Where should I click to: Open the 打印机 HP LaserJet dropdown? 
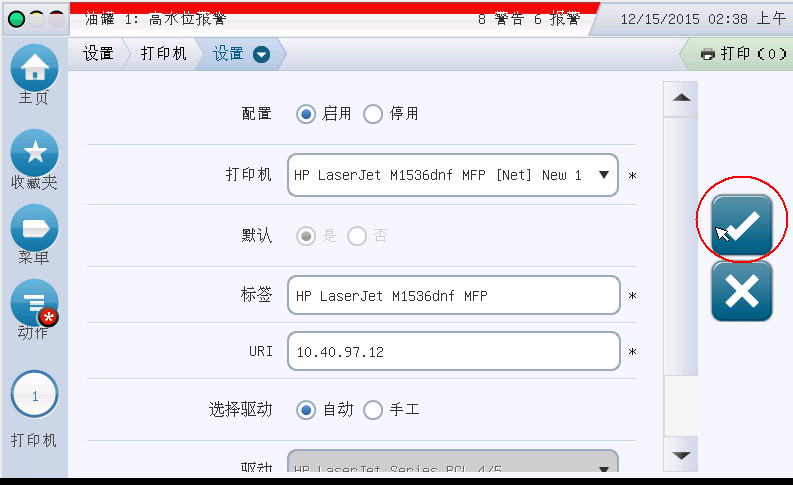(x=452, y=175)
